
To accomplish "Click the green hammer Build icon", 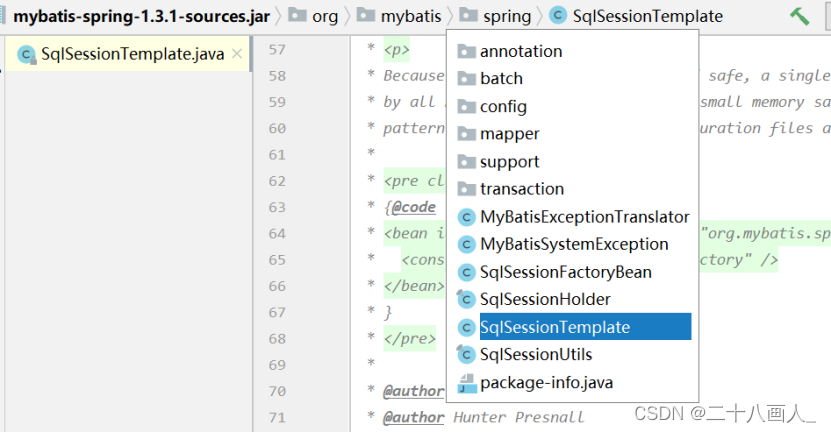I will 799,16.
